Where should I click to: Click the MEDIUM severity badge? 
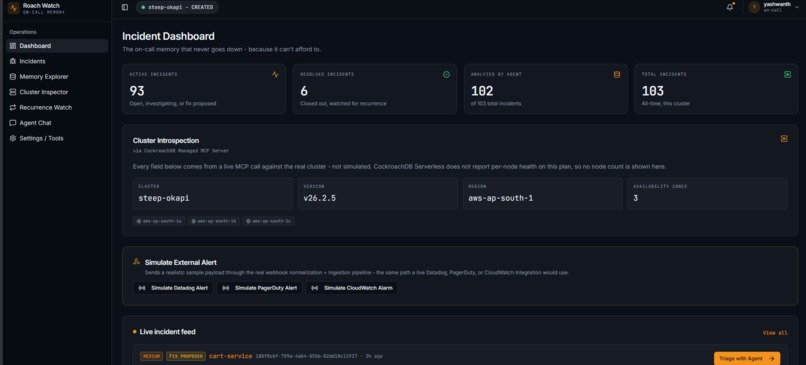pos(151,356)
